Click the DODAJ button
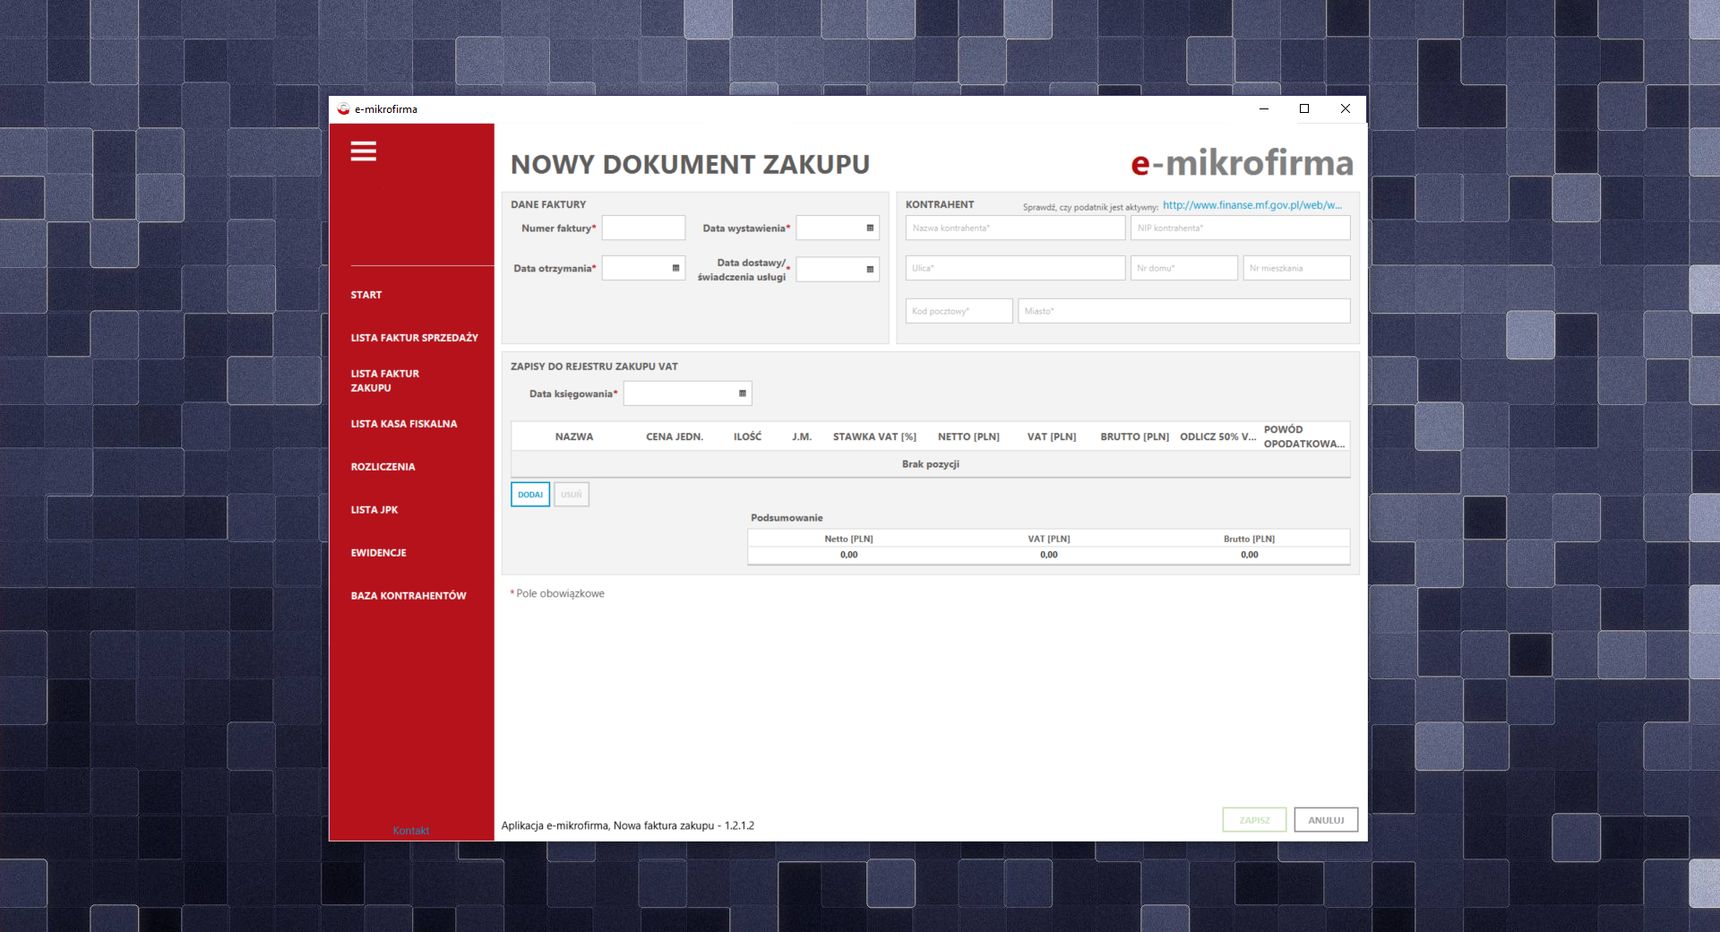1720x932 pixels. click(x=530, y=494)
